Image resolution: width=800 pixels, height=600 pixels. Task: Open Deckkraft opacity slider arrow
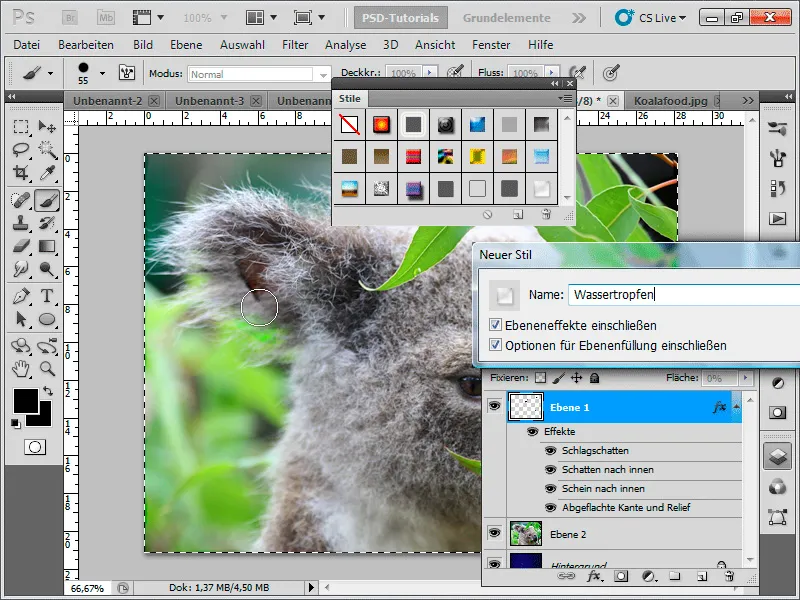coord(430,73)
